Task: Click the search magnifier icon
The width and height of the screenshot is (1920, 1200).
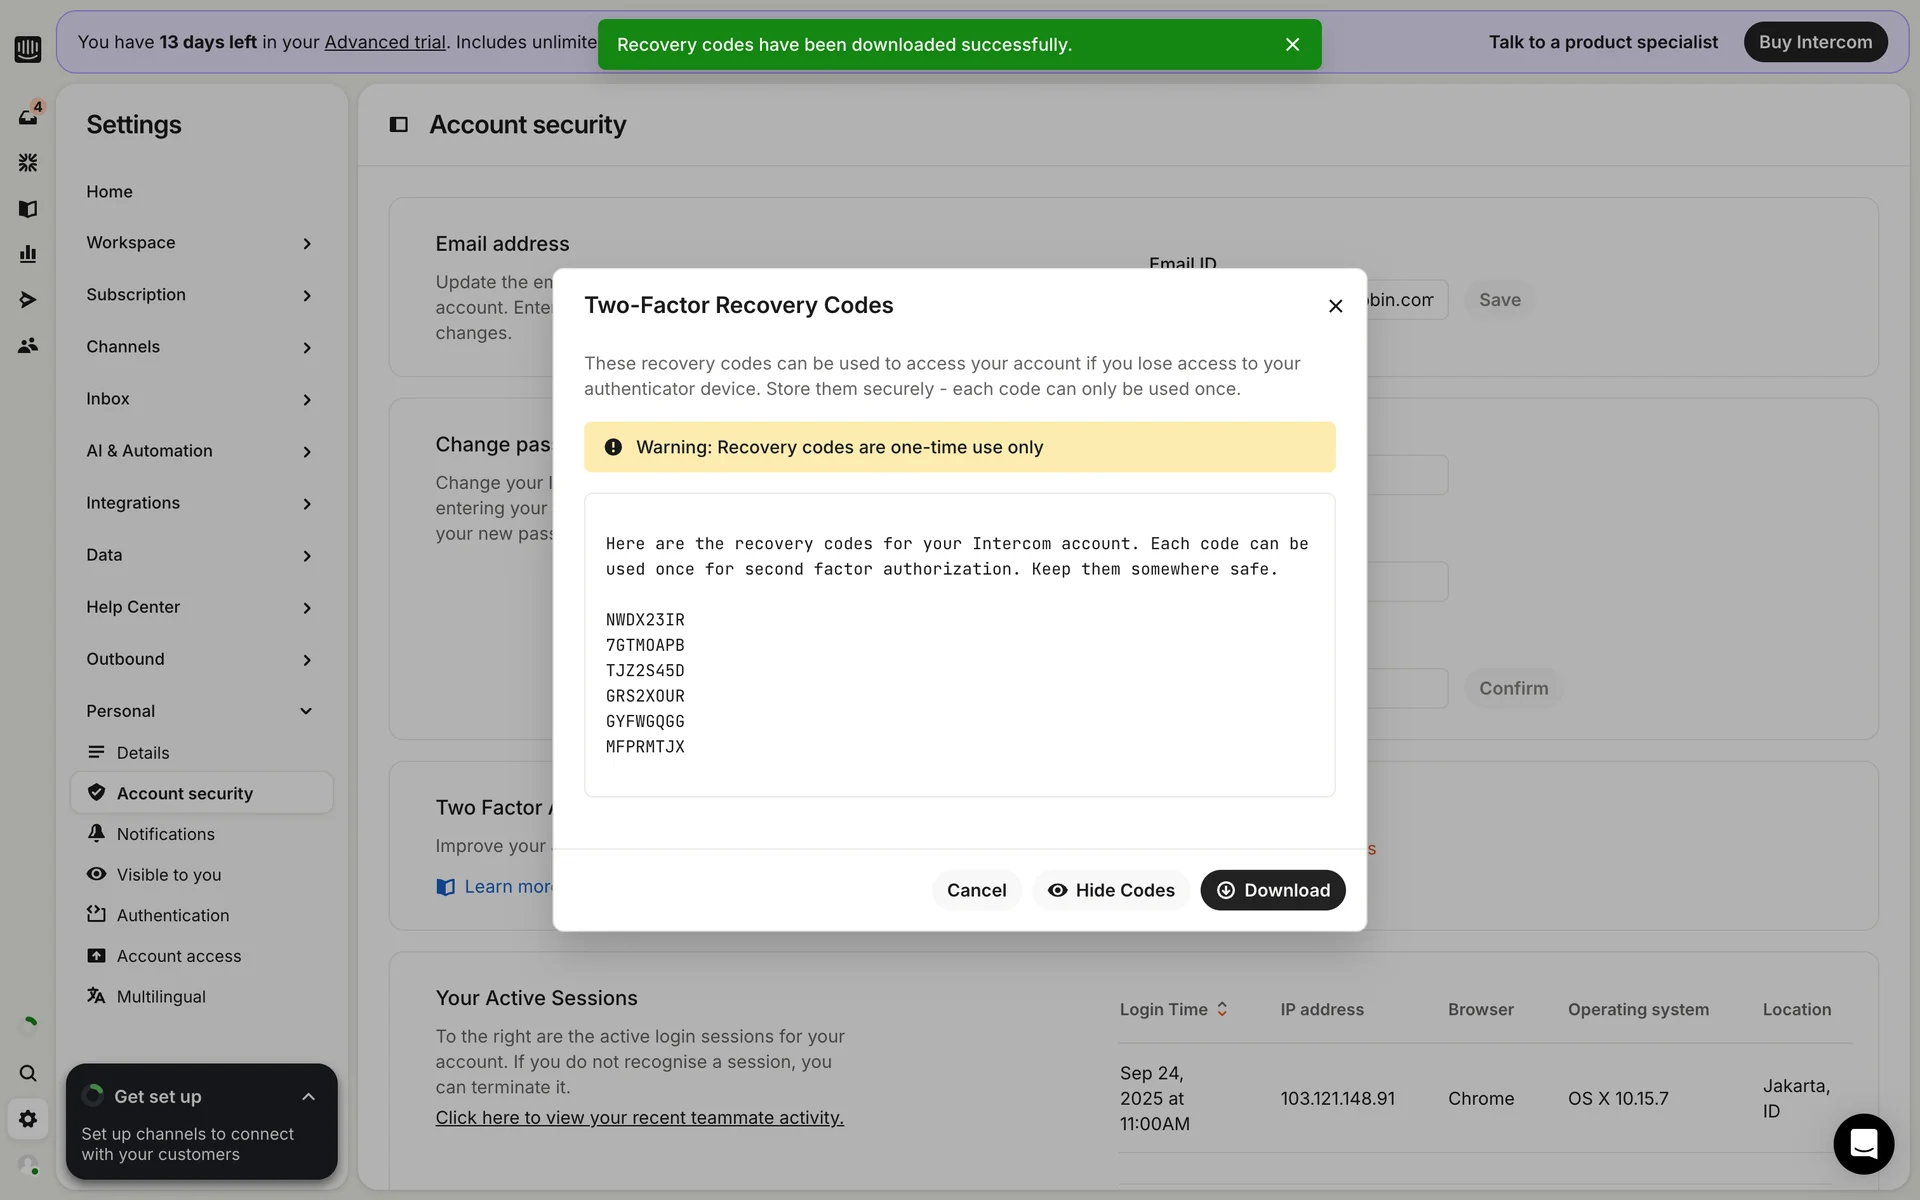Action: pyautogui.click(x=28, y=1073)
